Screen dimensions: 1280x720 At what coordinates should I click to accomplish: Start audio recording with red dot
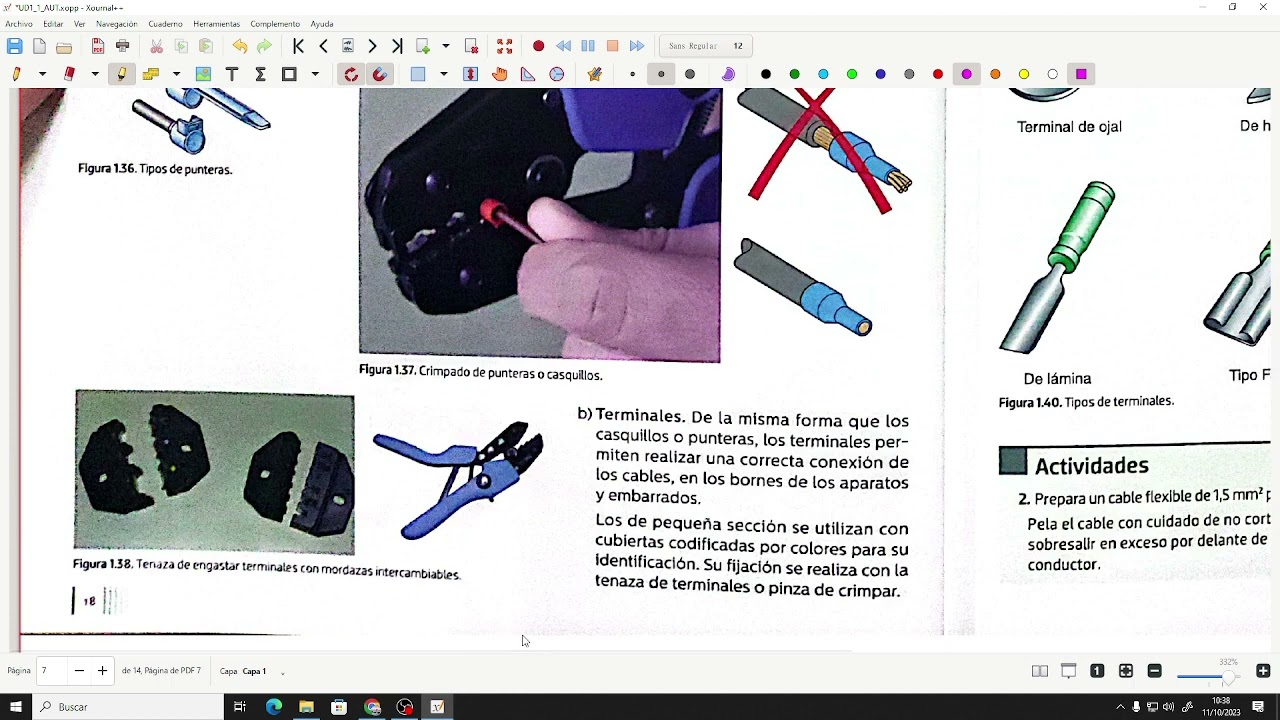pyautogui.click(x=539, y=46)
